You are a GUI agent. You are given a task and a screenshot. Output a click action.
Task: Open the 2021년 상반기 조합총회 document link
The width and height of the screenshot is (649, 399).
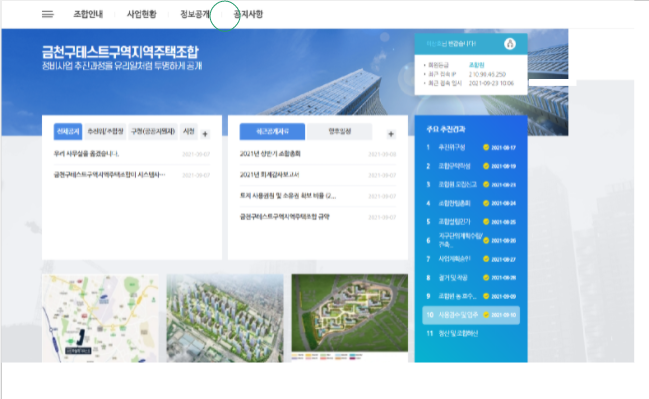[270, 154]
